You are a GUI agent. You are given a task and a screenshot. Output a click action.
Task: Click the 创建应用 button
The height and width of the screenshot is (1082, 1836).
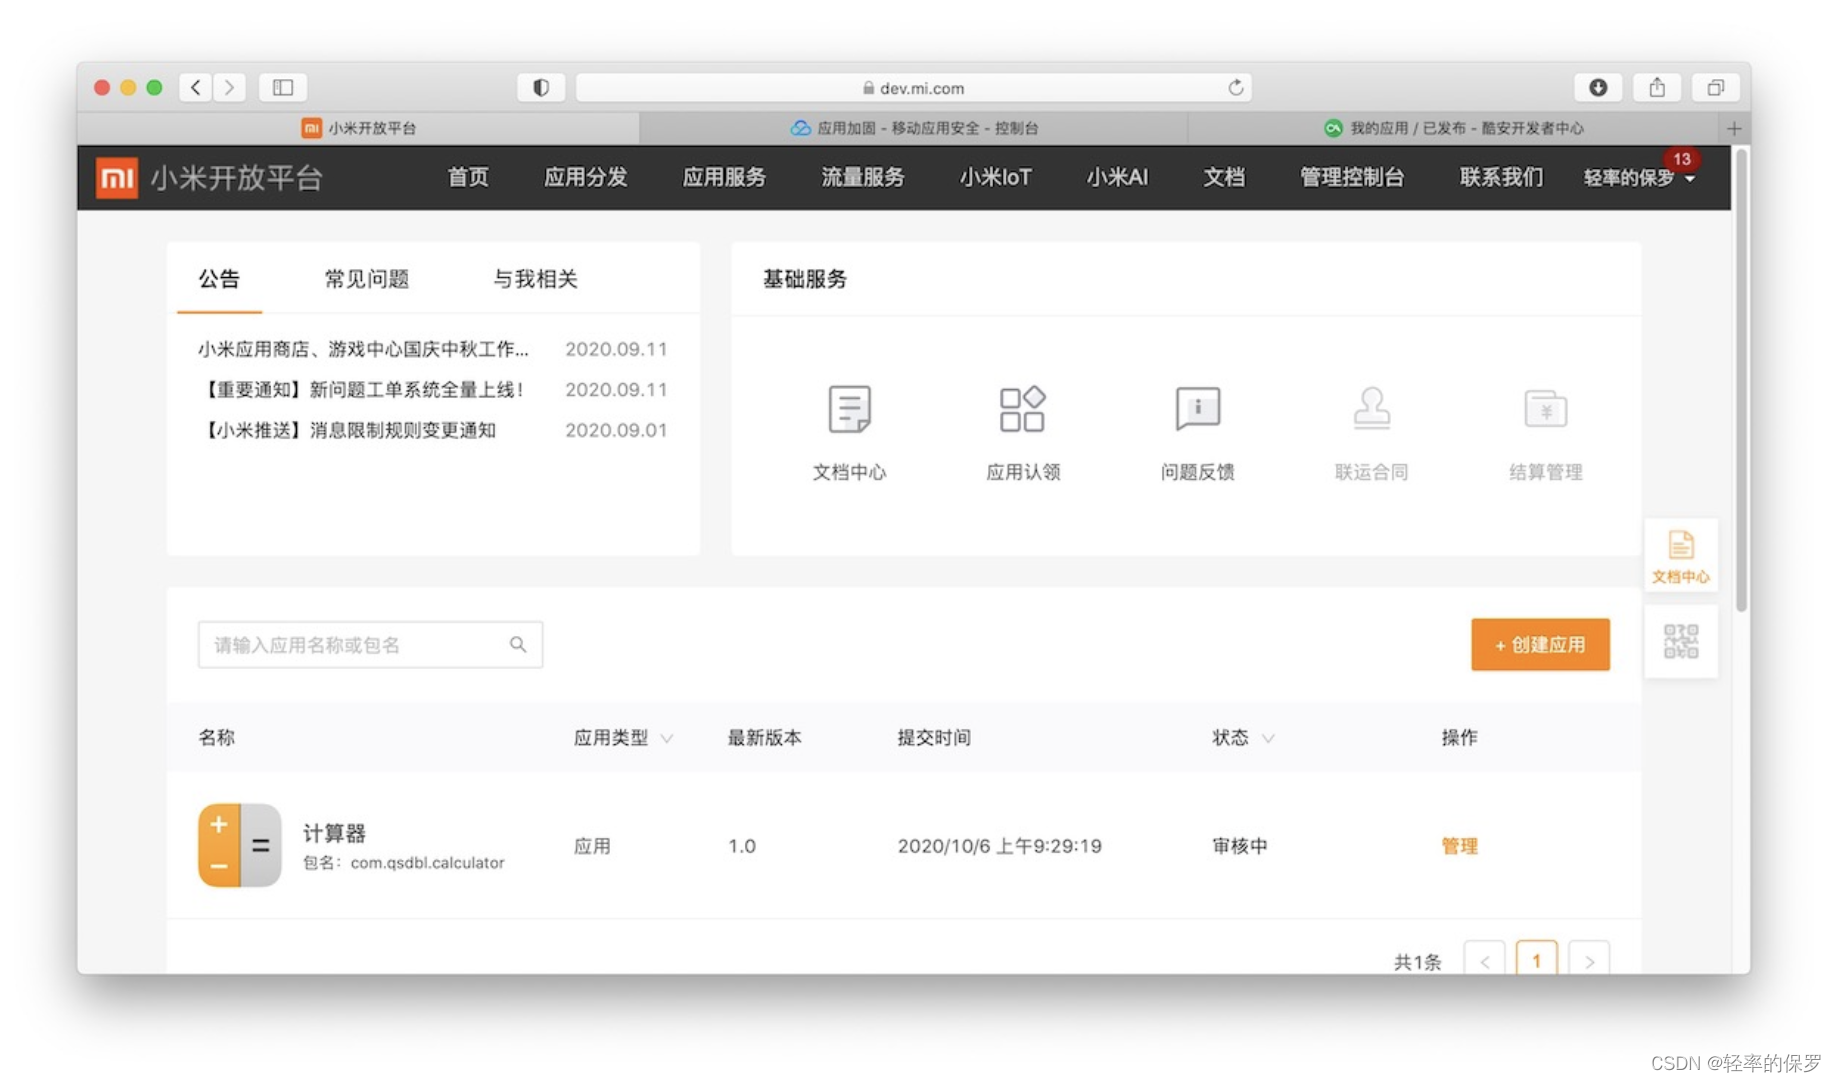coord(1540,645)
